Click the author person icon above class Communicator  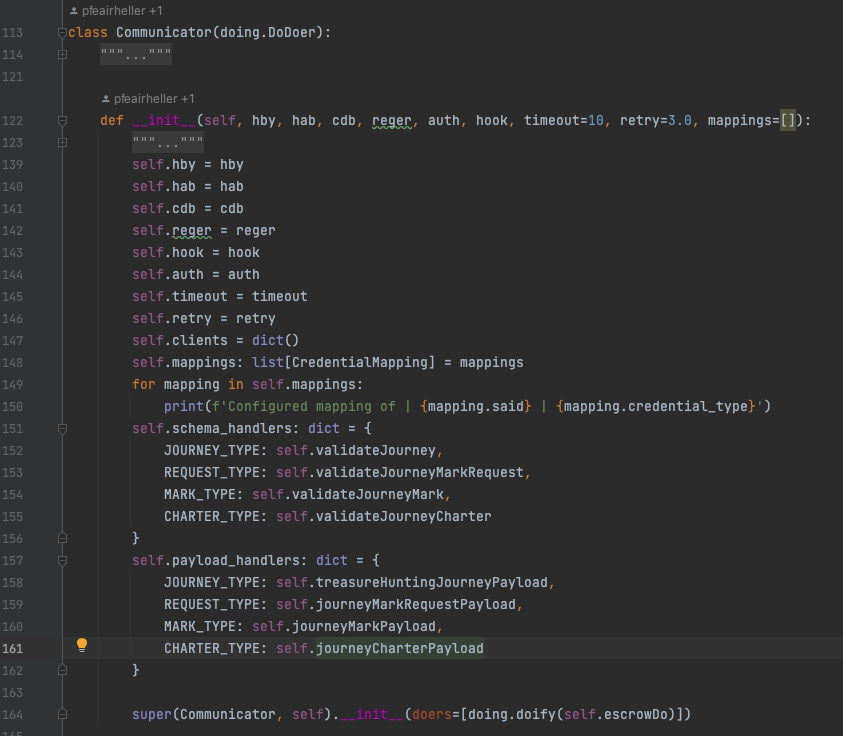[74, 11]
